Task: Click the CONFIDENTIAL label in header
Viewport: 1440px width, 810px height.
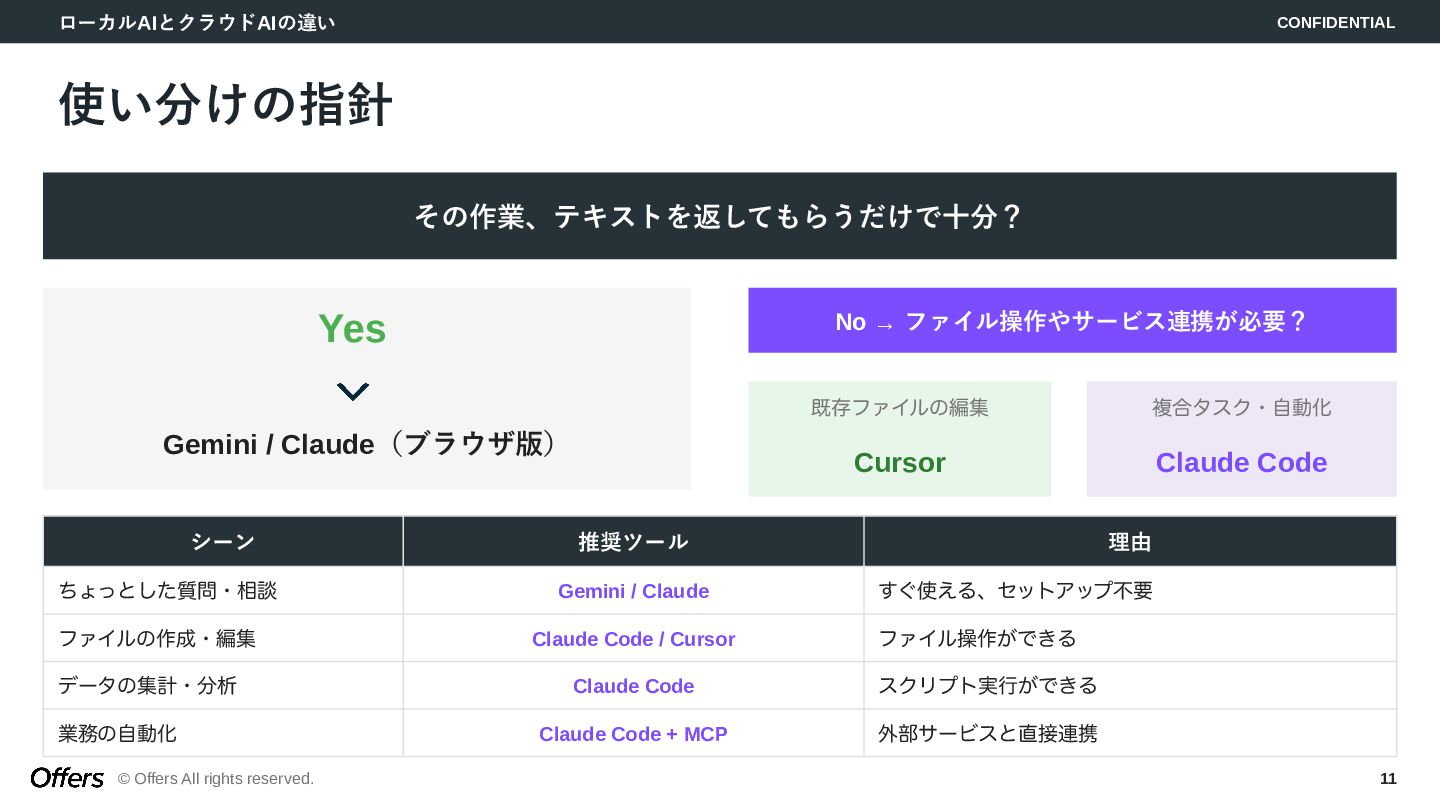Action: pos(1335,23)
